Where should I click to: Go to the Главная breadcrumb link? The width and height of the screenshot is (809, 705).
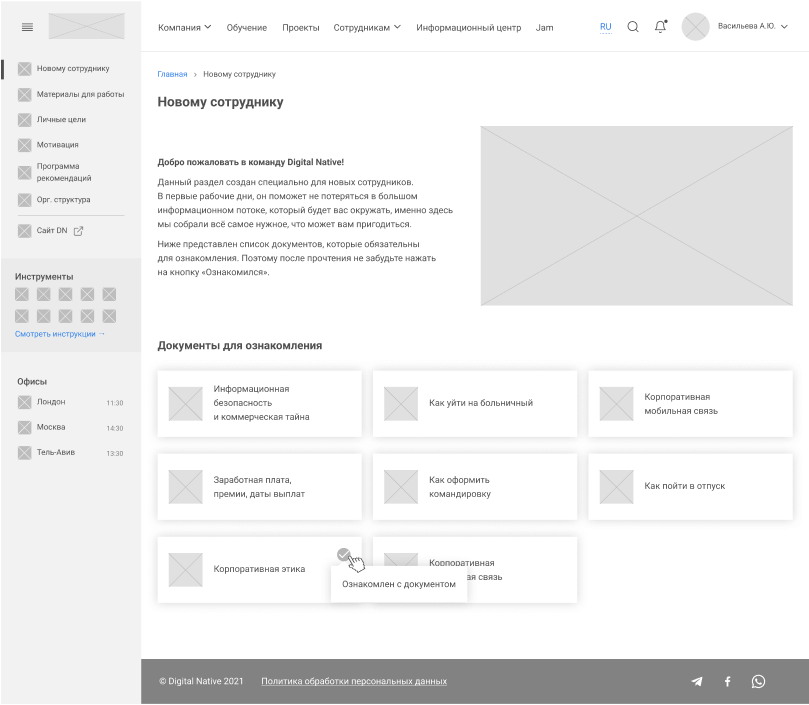(172, 74)
